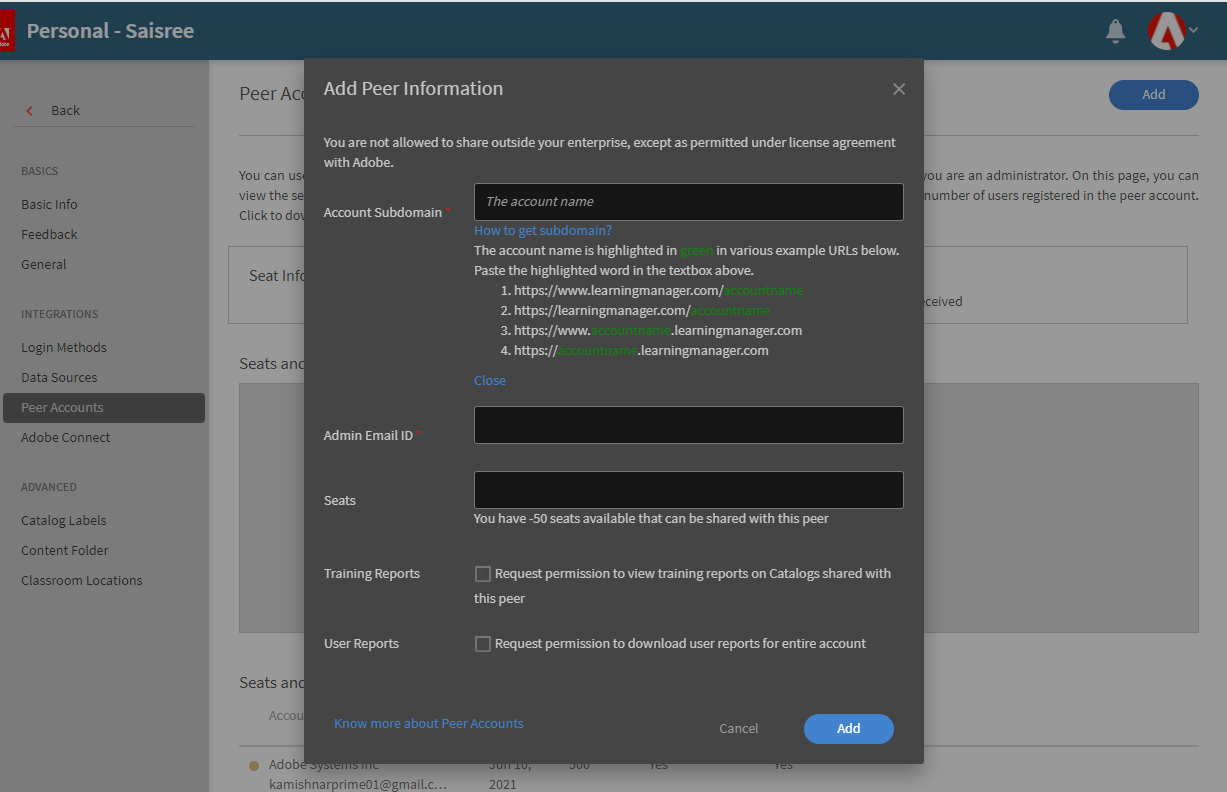Open the user profile avatar menu
1227x792 pixels.
click(x=1167, y=31)
